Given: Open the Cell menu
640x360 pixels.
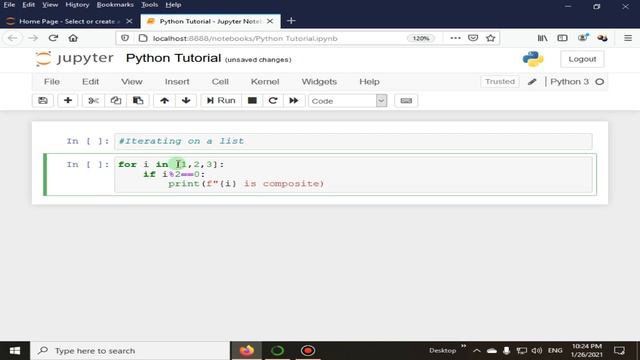Looking at the screenshot, I should coord(220,82).
